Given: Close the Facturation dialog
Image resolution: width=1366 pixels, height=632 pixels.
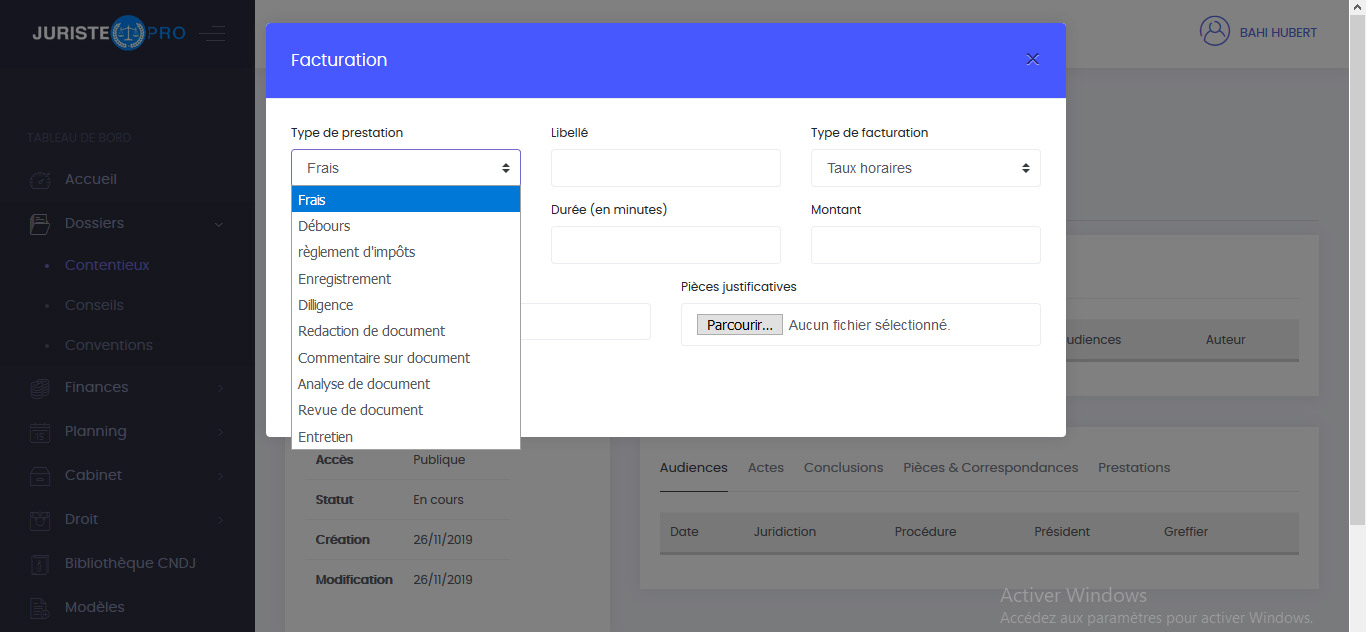Looking at the screenshot, I should coord(1033,59).
